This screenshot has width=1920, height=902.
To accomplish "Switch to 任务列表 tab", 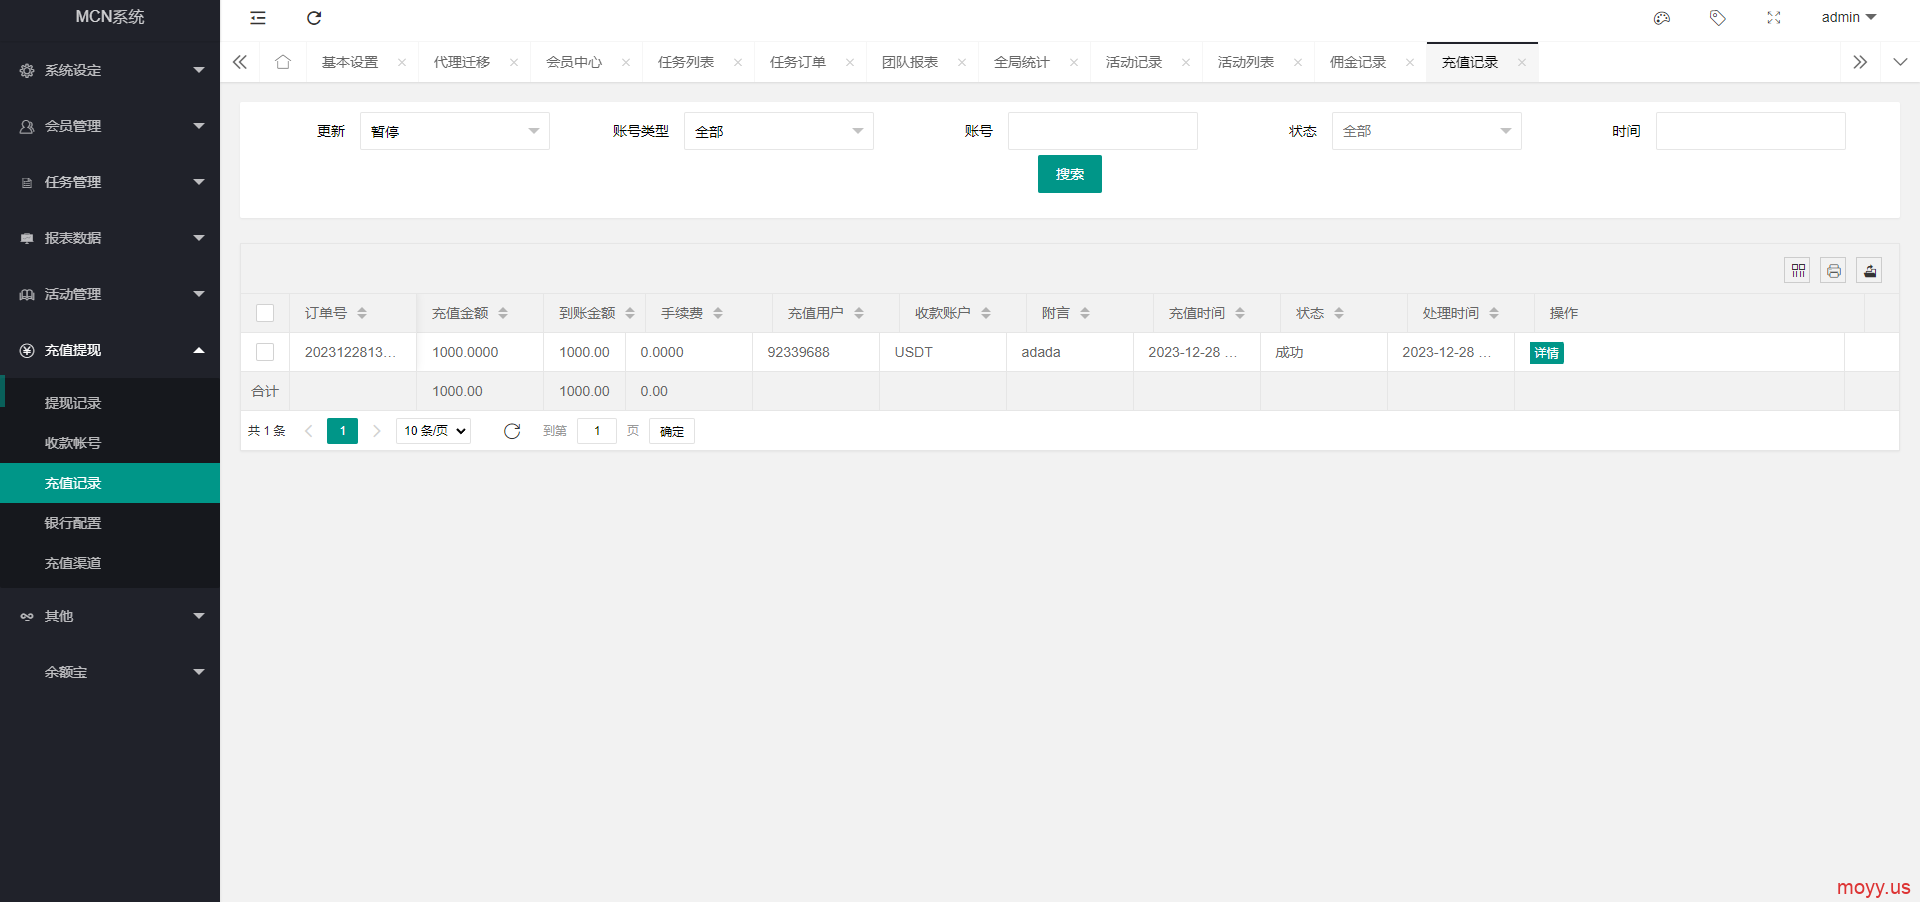I will [686, 62].
